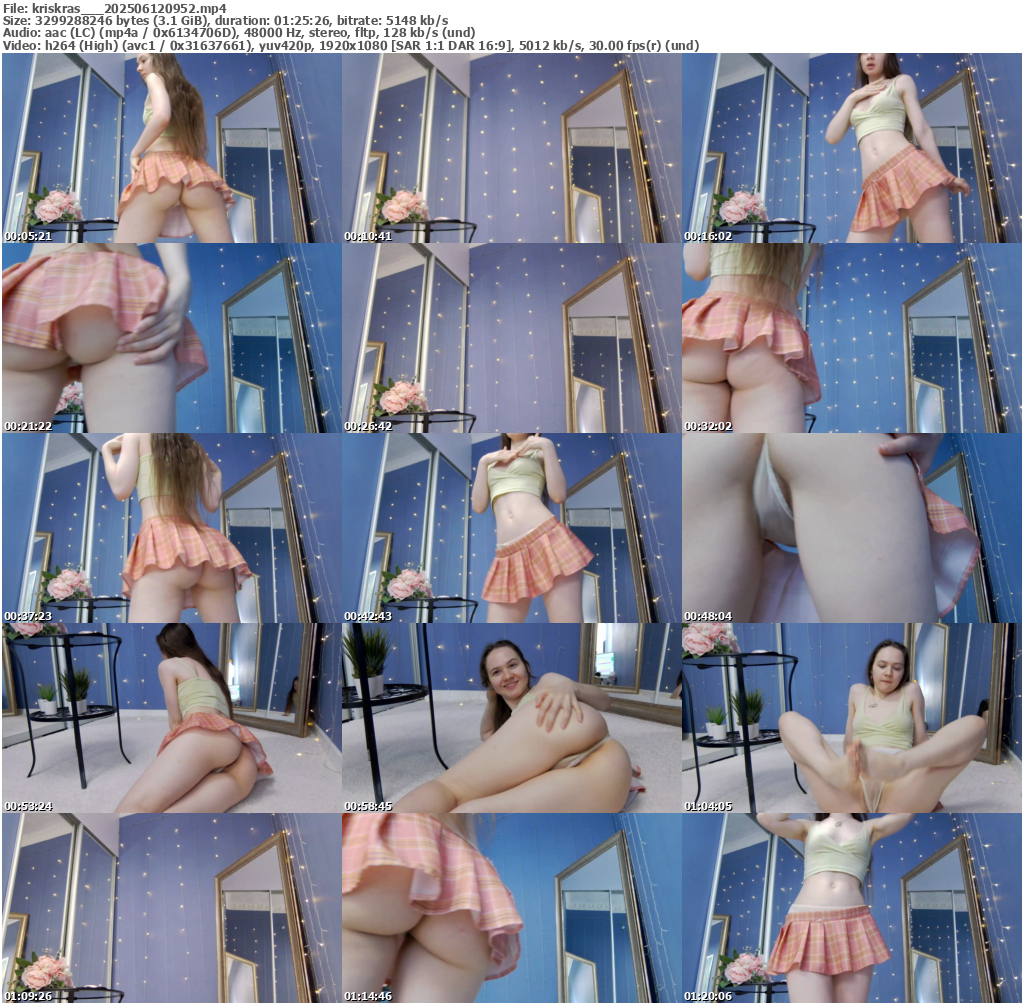
Task: Select the frame at 01:14:46
Action: (511, 907)
